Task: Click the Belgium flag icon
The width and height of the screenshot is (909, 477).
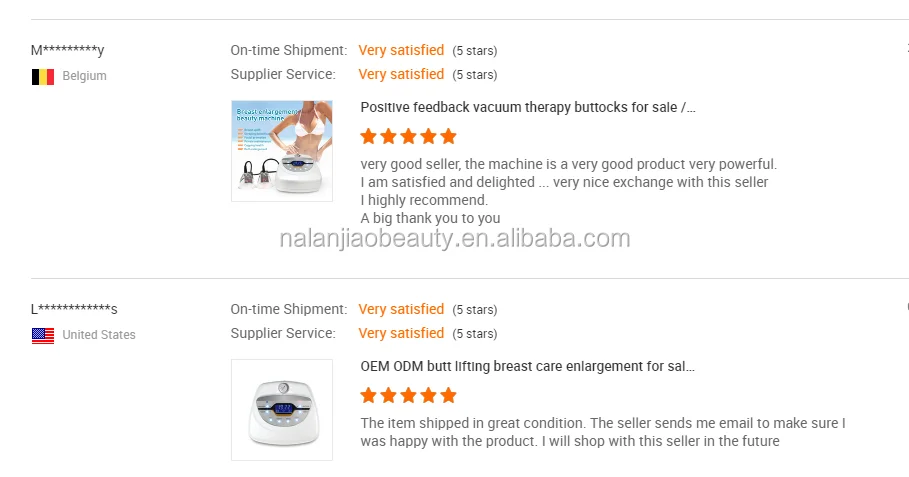Action: [42, 76]
